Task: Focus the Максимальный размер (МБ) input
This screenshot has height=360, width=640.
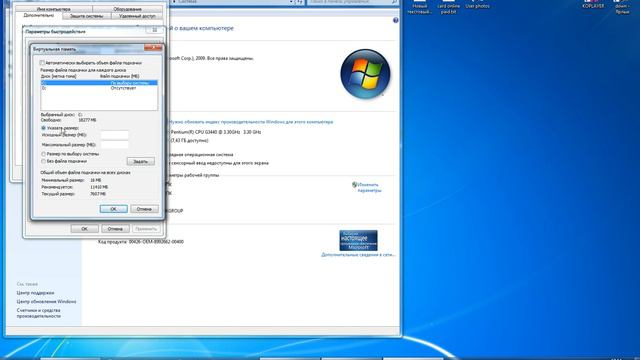Action: click(115, 144)
